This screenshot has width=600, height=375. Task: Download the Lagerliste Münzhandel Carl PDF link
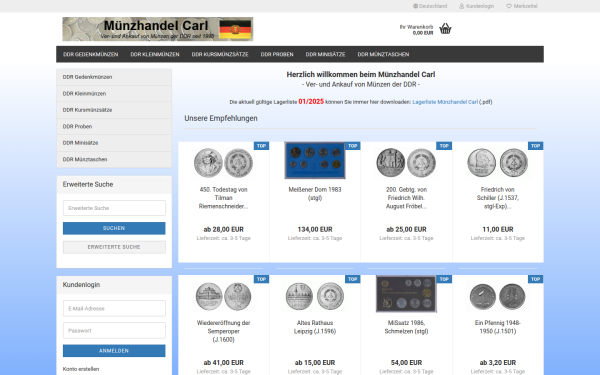pos(445,102)
